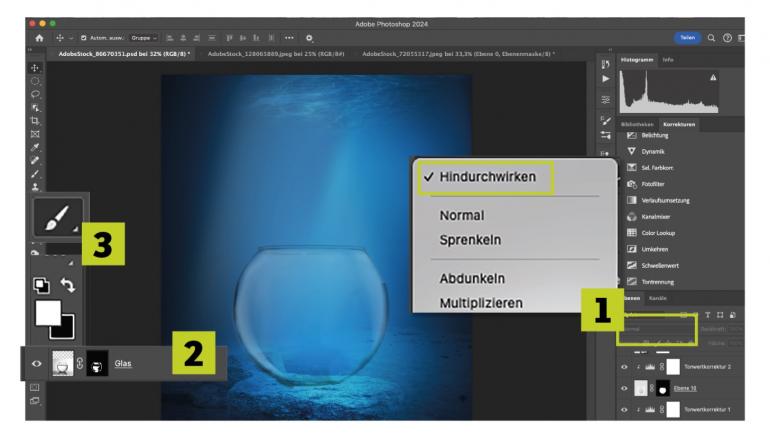
Task: Select the Ebene 10 black mask thumbnail
Action: (x=662, y=388)
